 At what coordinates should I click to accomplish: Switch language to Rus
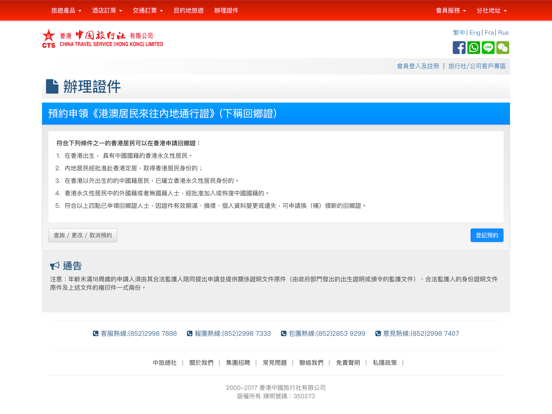coord(503,32)
